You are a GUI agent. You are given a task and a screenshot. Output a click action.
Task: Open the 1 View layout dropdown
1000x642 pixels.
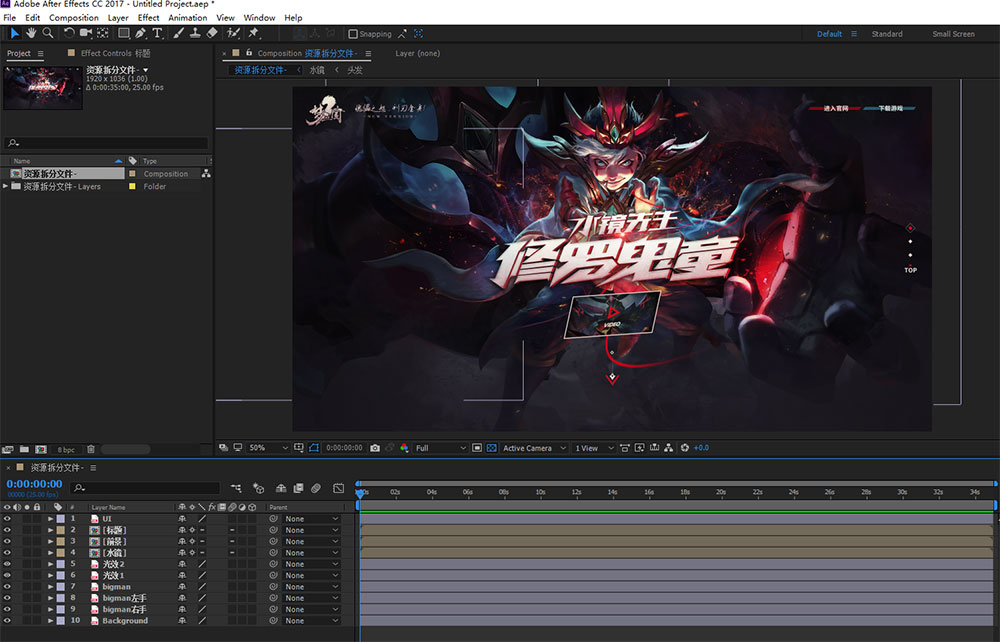tap(594, 448)
